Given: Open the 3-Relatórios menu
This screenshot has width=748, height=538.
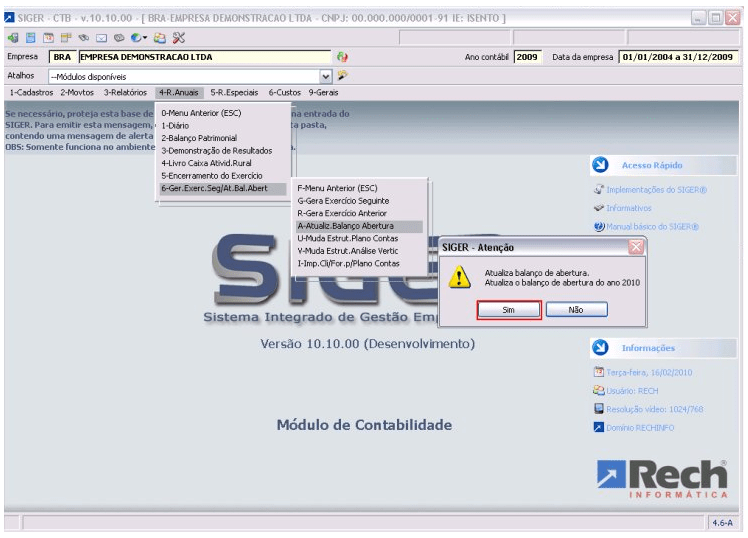Looking at the screenshot, I should [125, 93].
